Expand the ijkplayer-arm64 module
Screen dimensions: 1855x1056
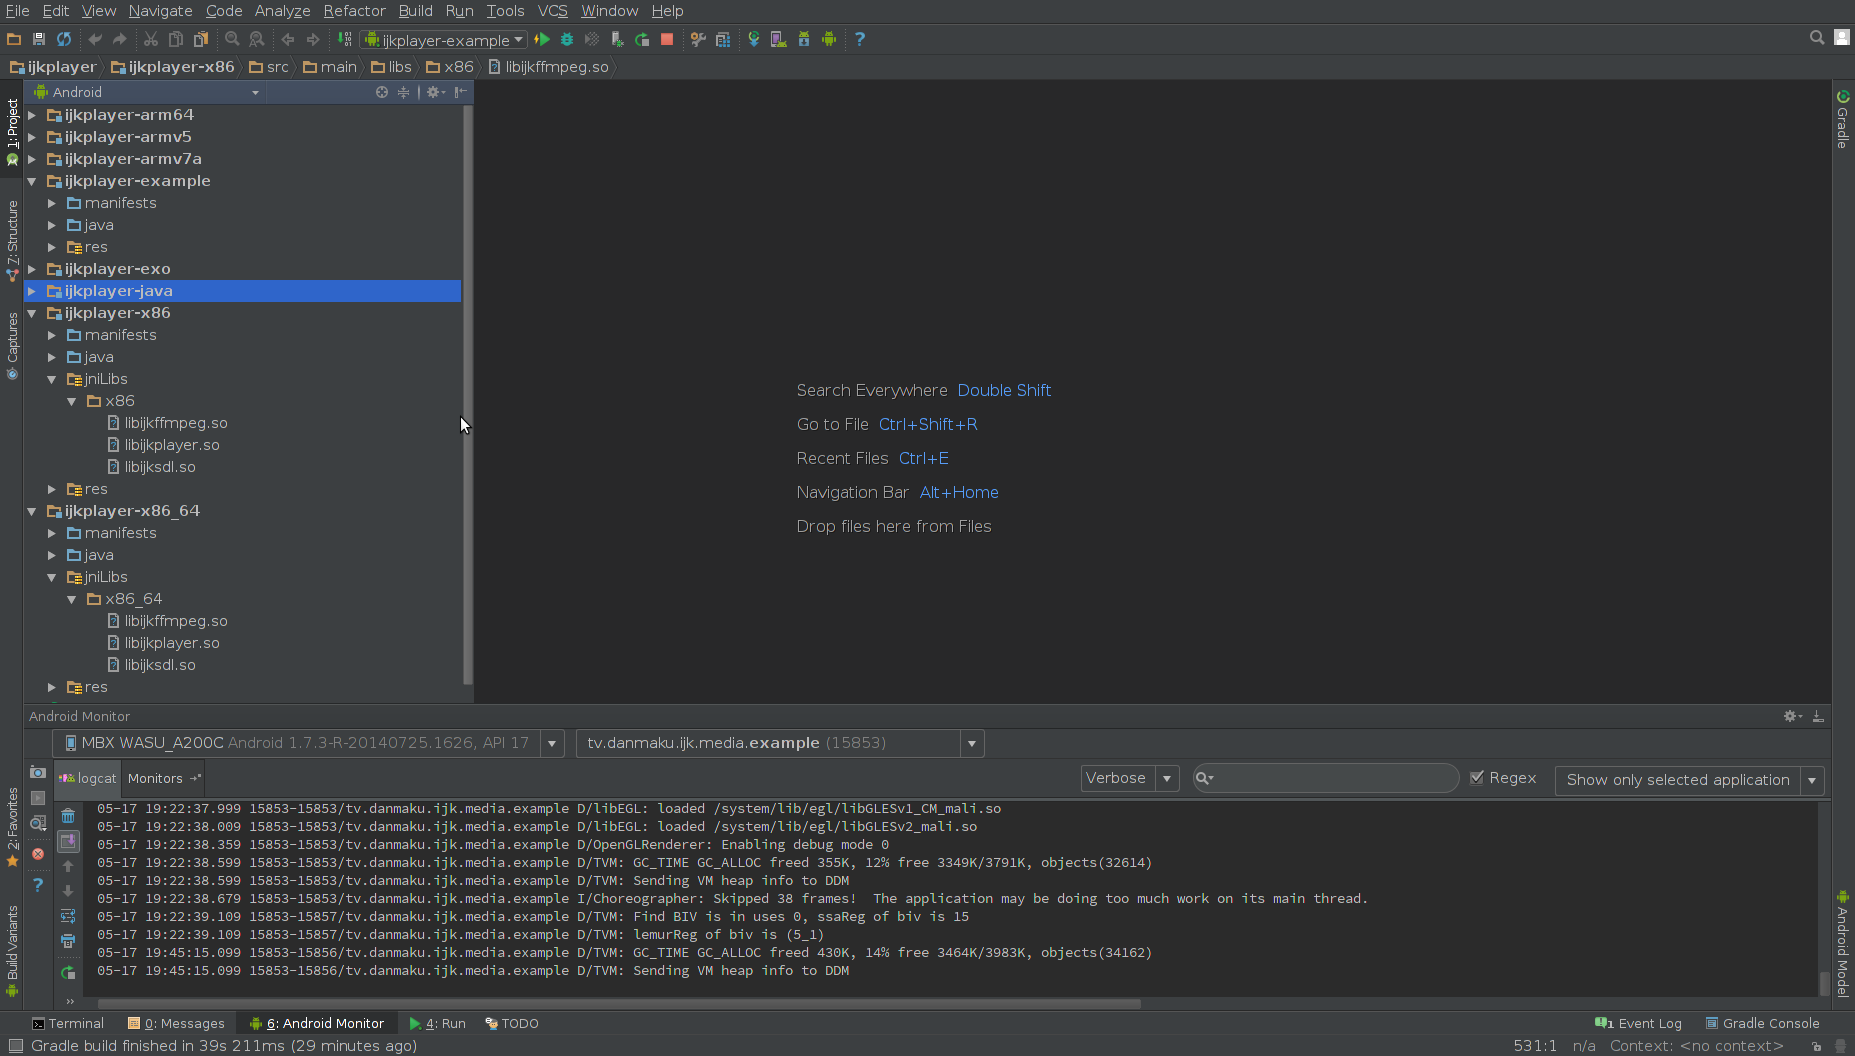click(33, 115)
